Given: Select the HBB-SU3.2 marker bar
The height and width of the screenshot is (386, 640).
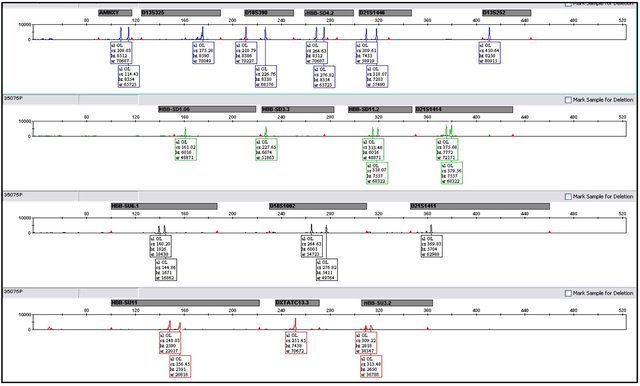Looking at the screenshot, I should (x=397, y=303).
